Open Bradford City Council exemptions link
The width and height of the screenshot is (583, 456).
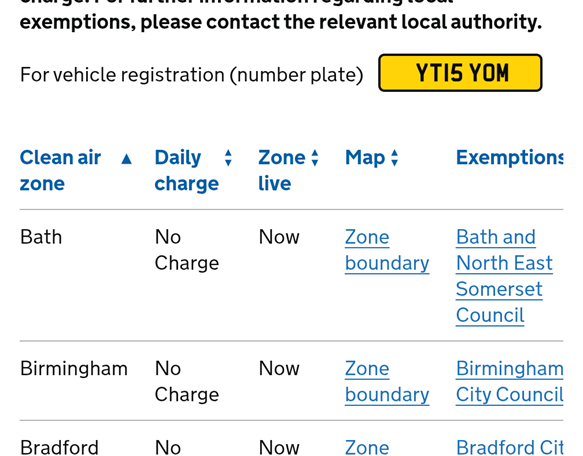click(510, 447)
